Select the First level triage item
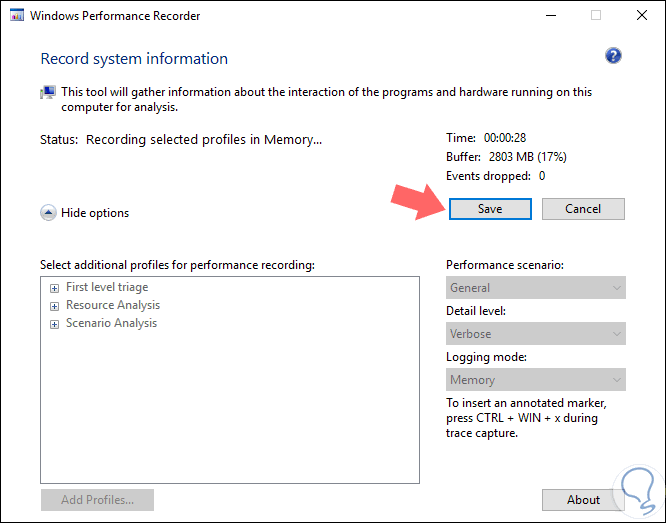Screen dimensions: 666x523 point(107,288)
